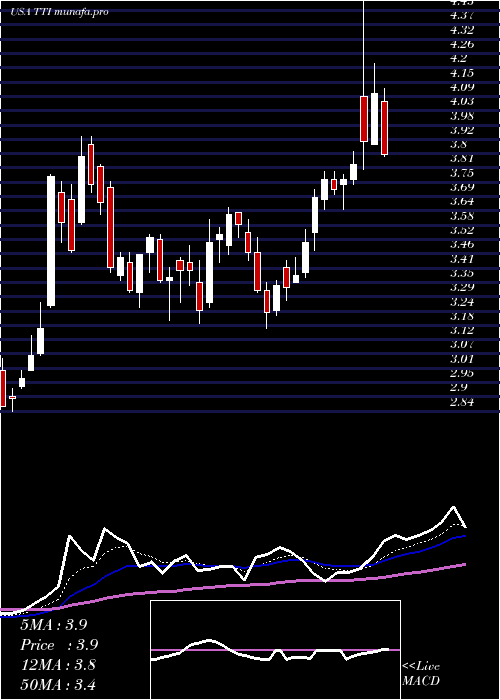Select the 2.9 price axis label

tap(460, 388)
